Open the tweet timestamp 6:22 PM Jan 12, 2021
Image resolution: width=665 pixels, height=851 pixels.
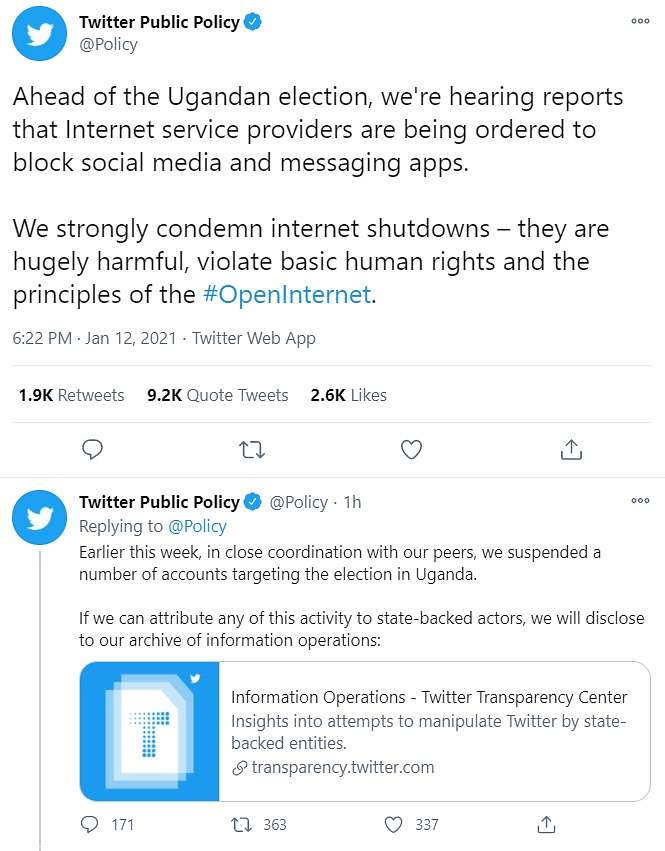94,338
